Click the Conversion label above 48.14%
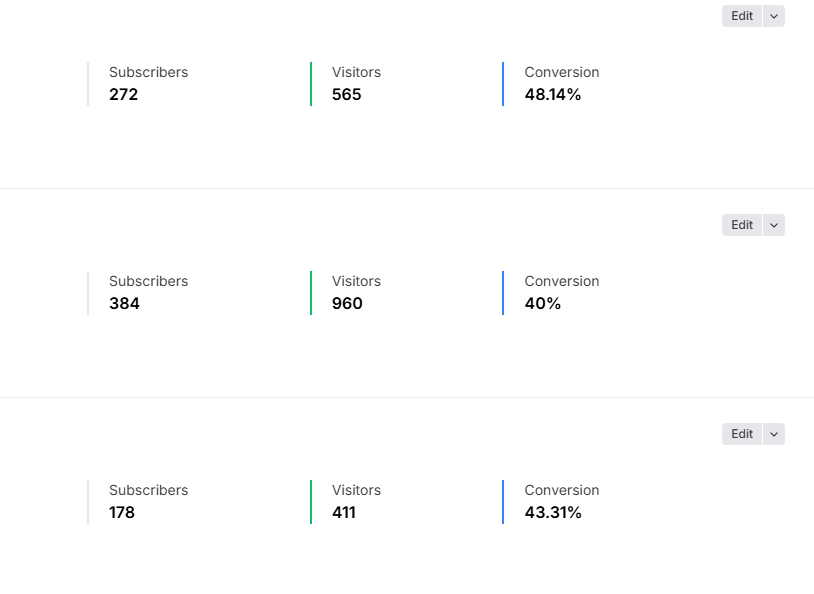Viewport: 814px width, 594px height. (x=561, y=72)
